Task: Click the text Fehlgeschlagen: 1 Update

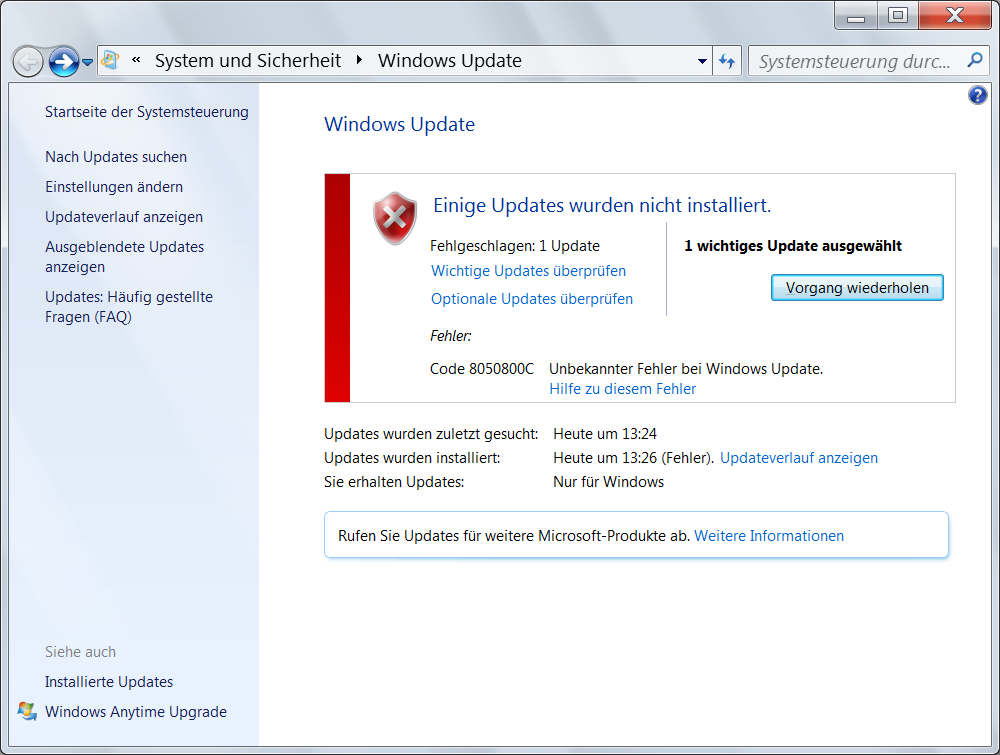Action: click(515, 246)
